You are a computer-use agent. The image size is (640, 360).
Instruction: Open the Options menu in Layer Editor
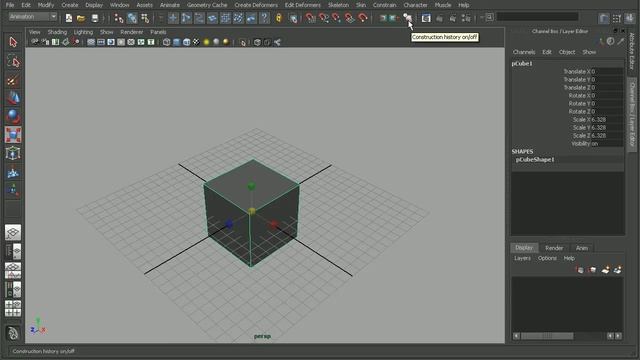coord(547,258)
